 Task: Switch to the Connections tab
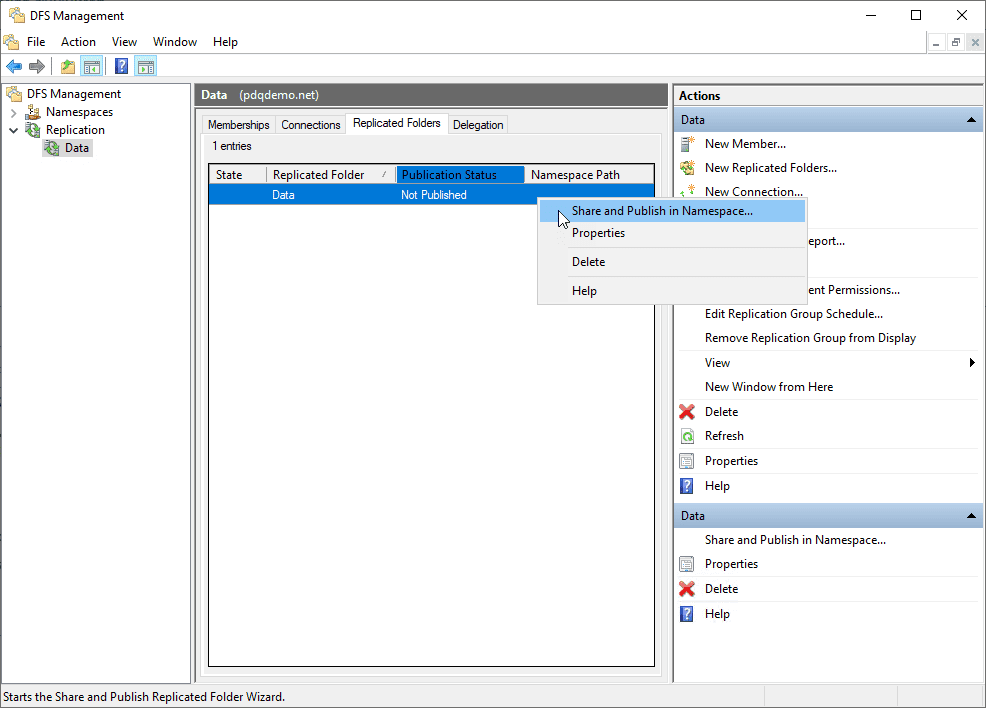pos(311,124)
